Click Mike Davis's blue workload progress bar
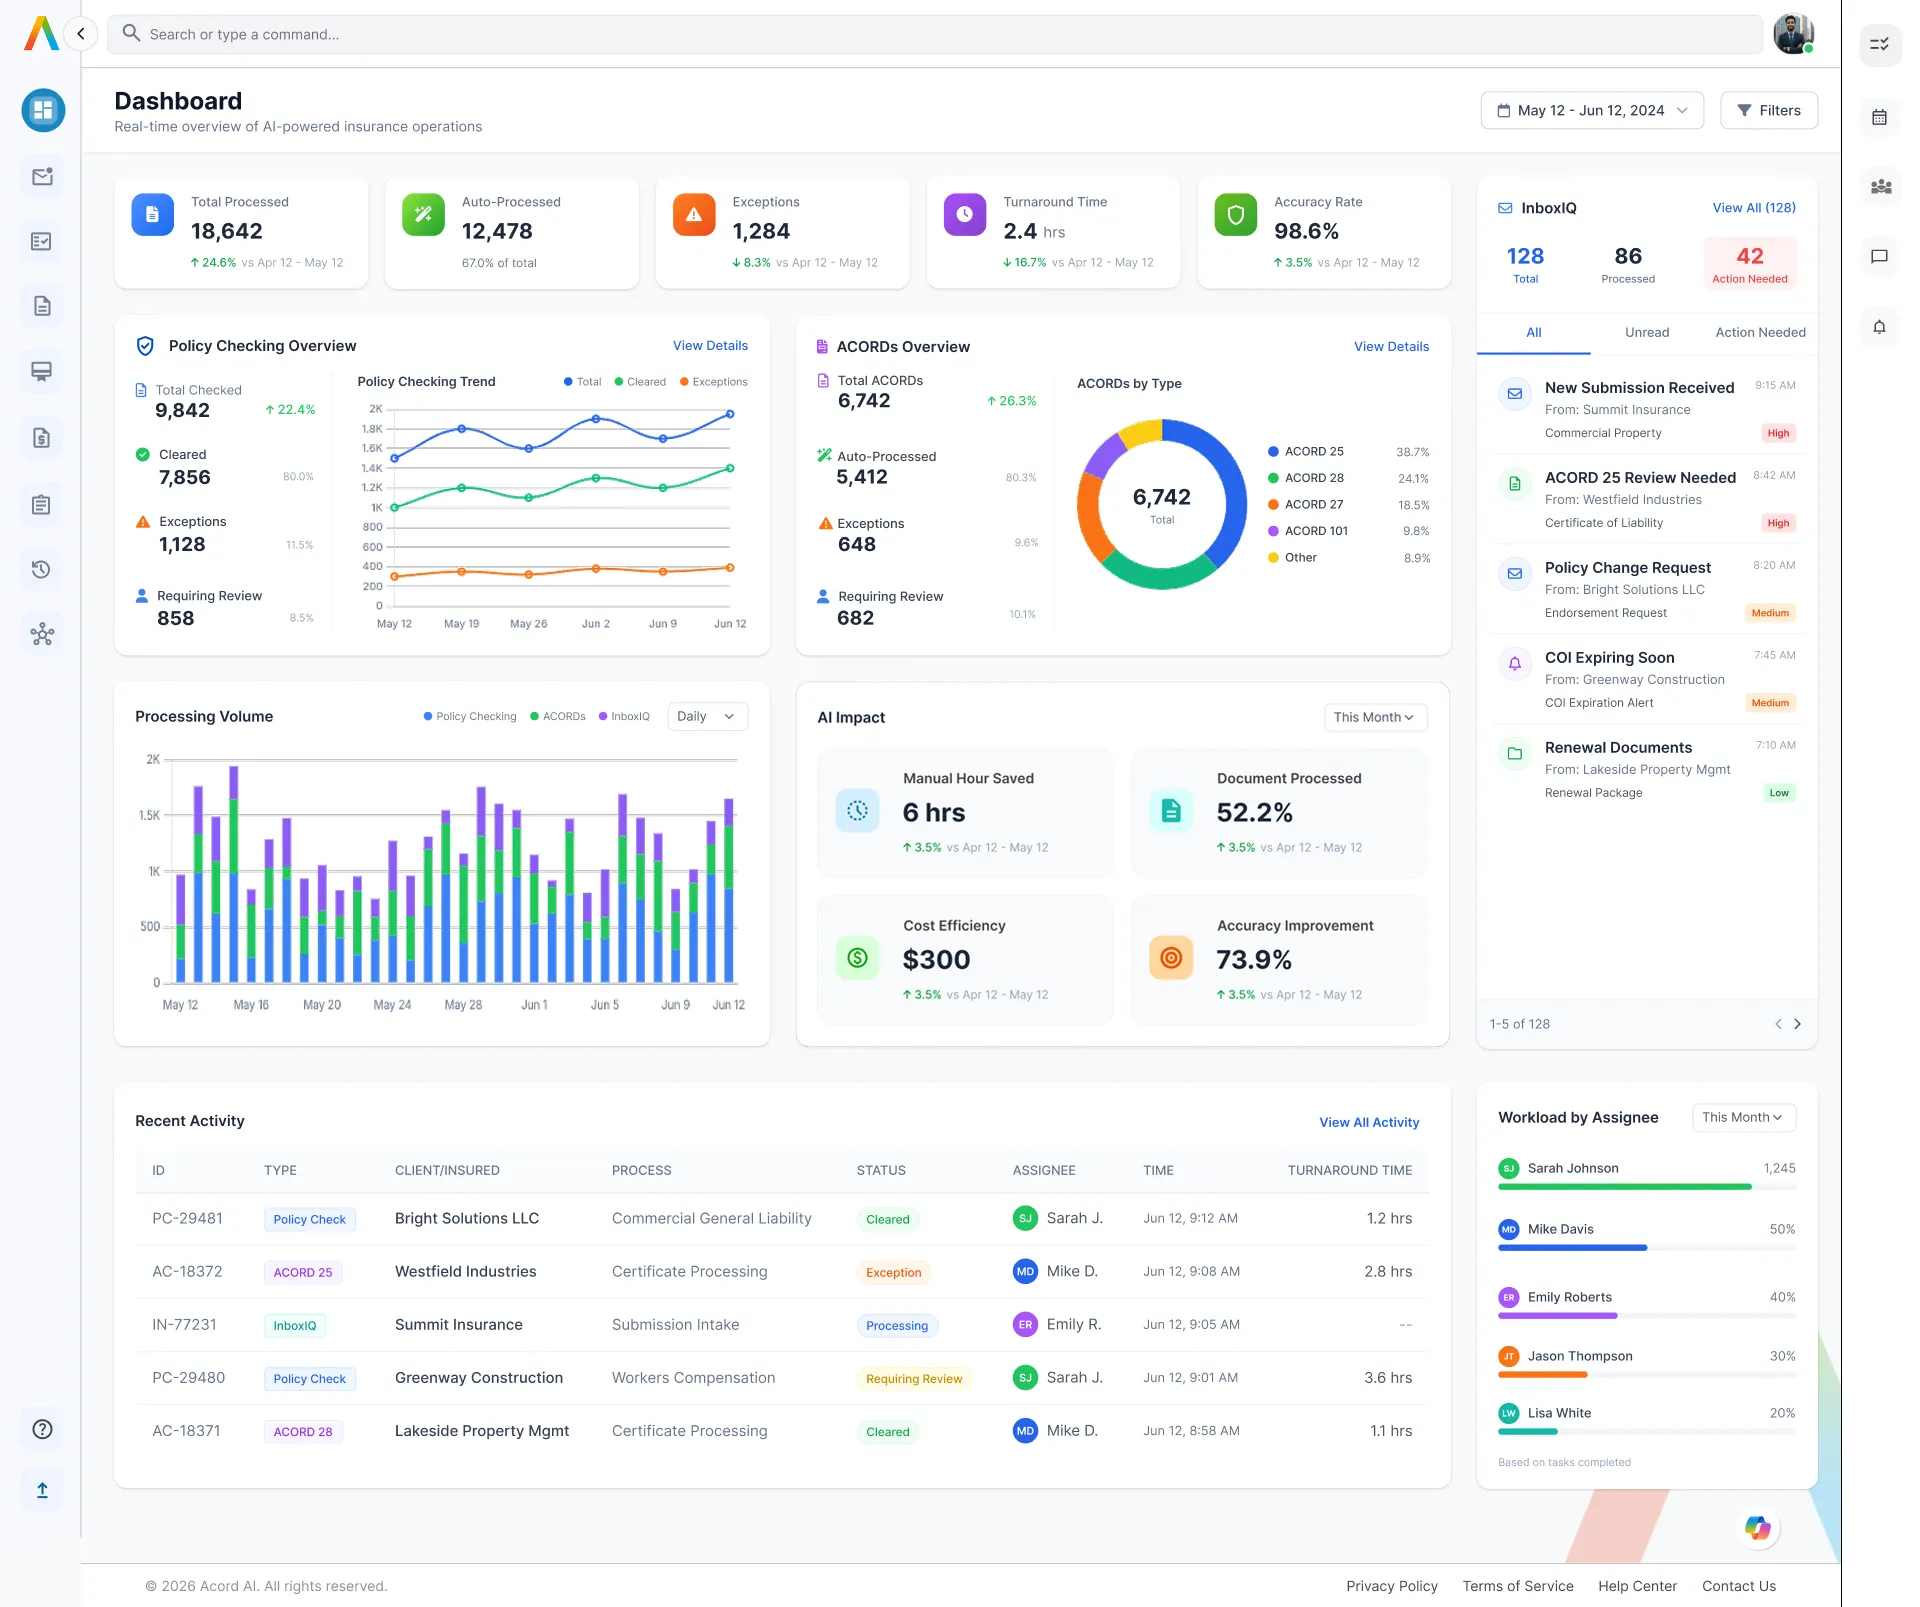1920x1607 pixels. (x=1572, y=1248)
